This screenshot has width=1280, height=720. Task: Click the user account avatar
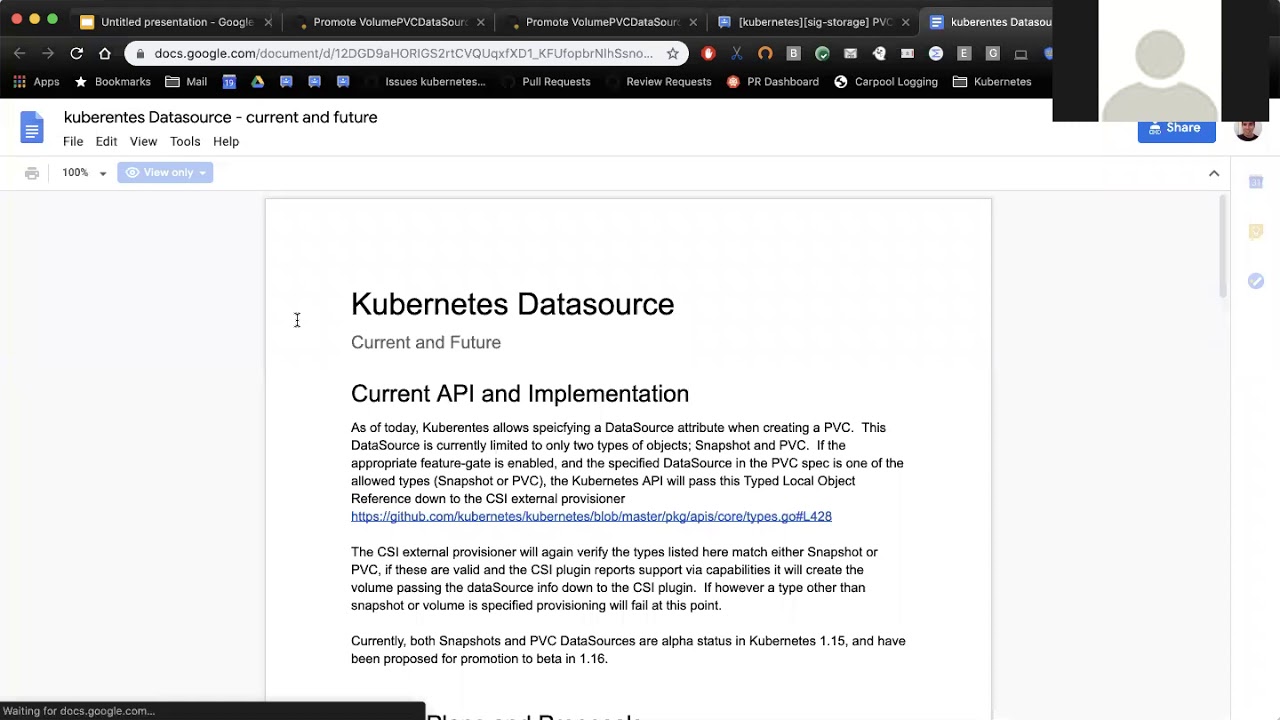click(1247, 130)
